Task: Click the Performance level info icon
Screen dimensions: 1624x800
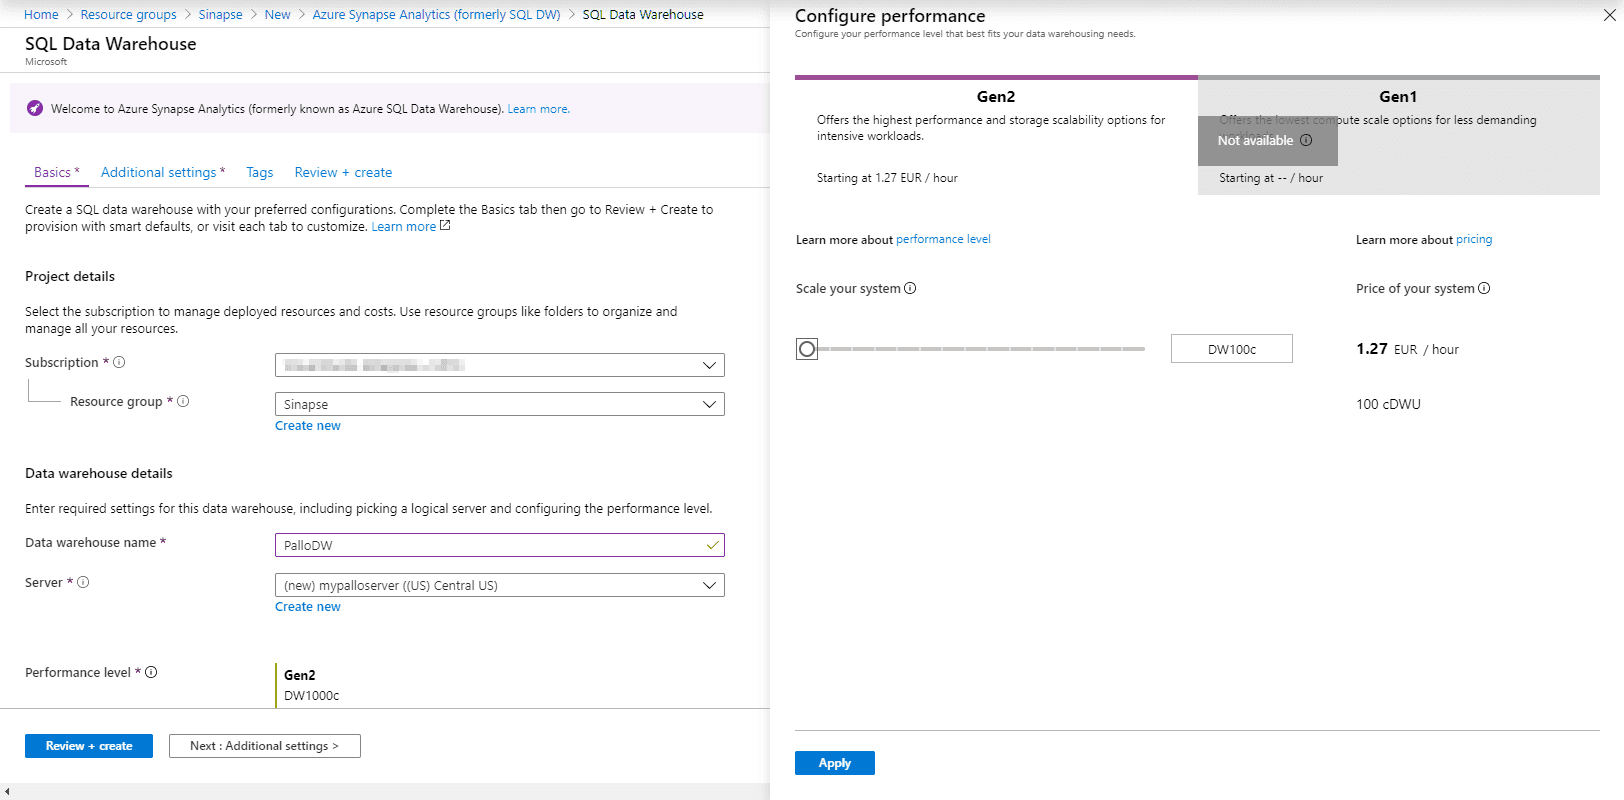Action: [x=151, y=672]
